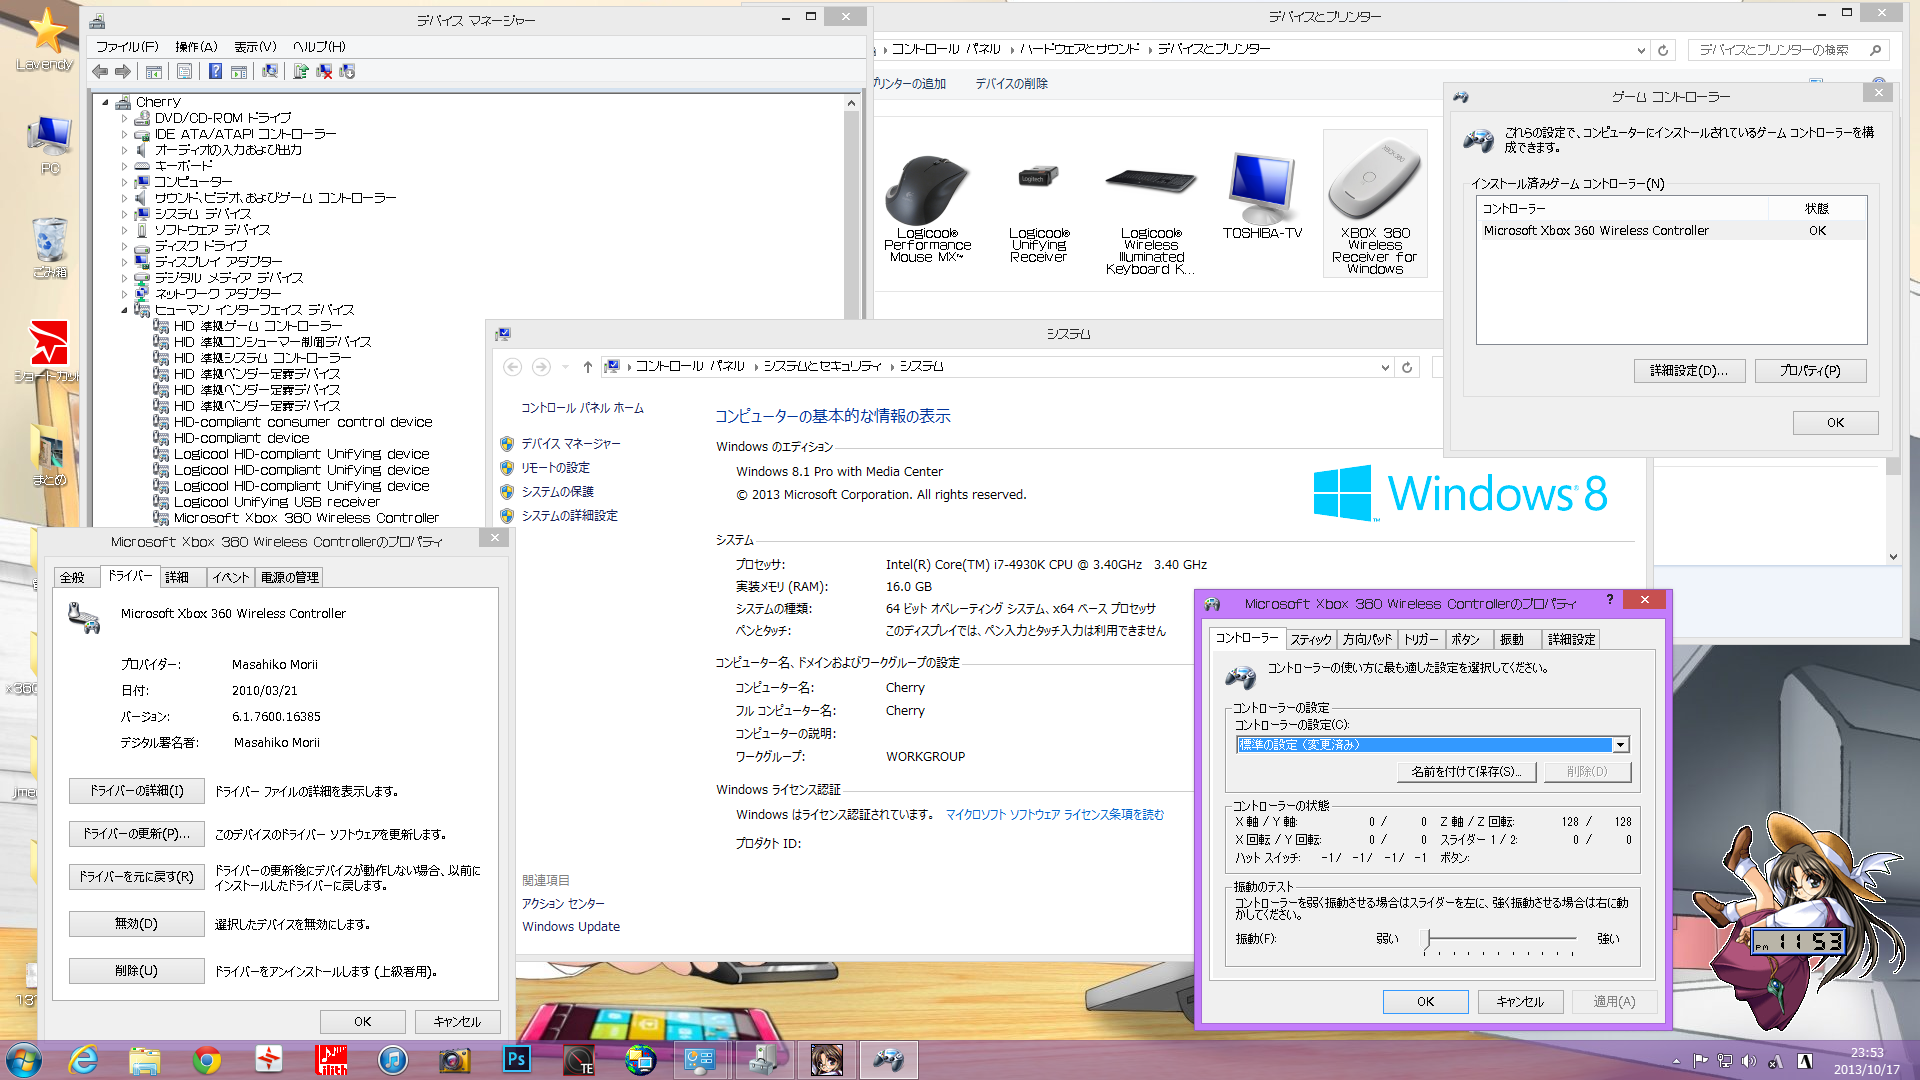Viewport: 1920px width, 1080px height.
Task: Switch to the スティック tab in Xbox properties
Action: 1310,640
